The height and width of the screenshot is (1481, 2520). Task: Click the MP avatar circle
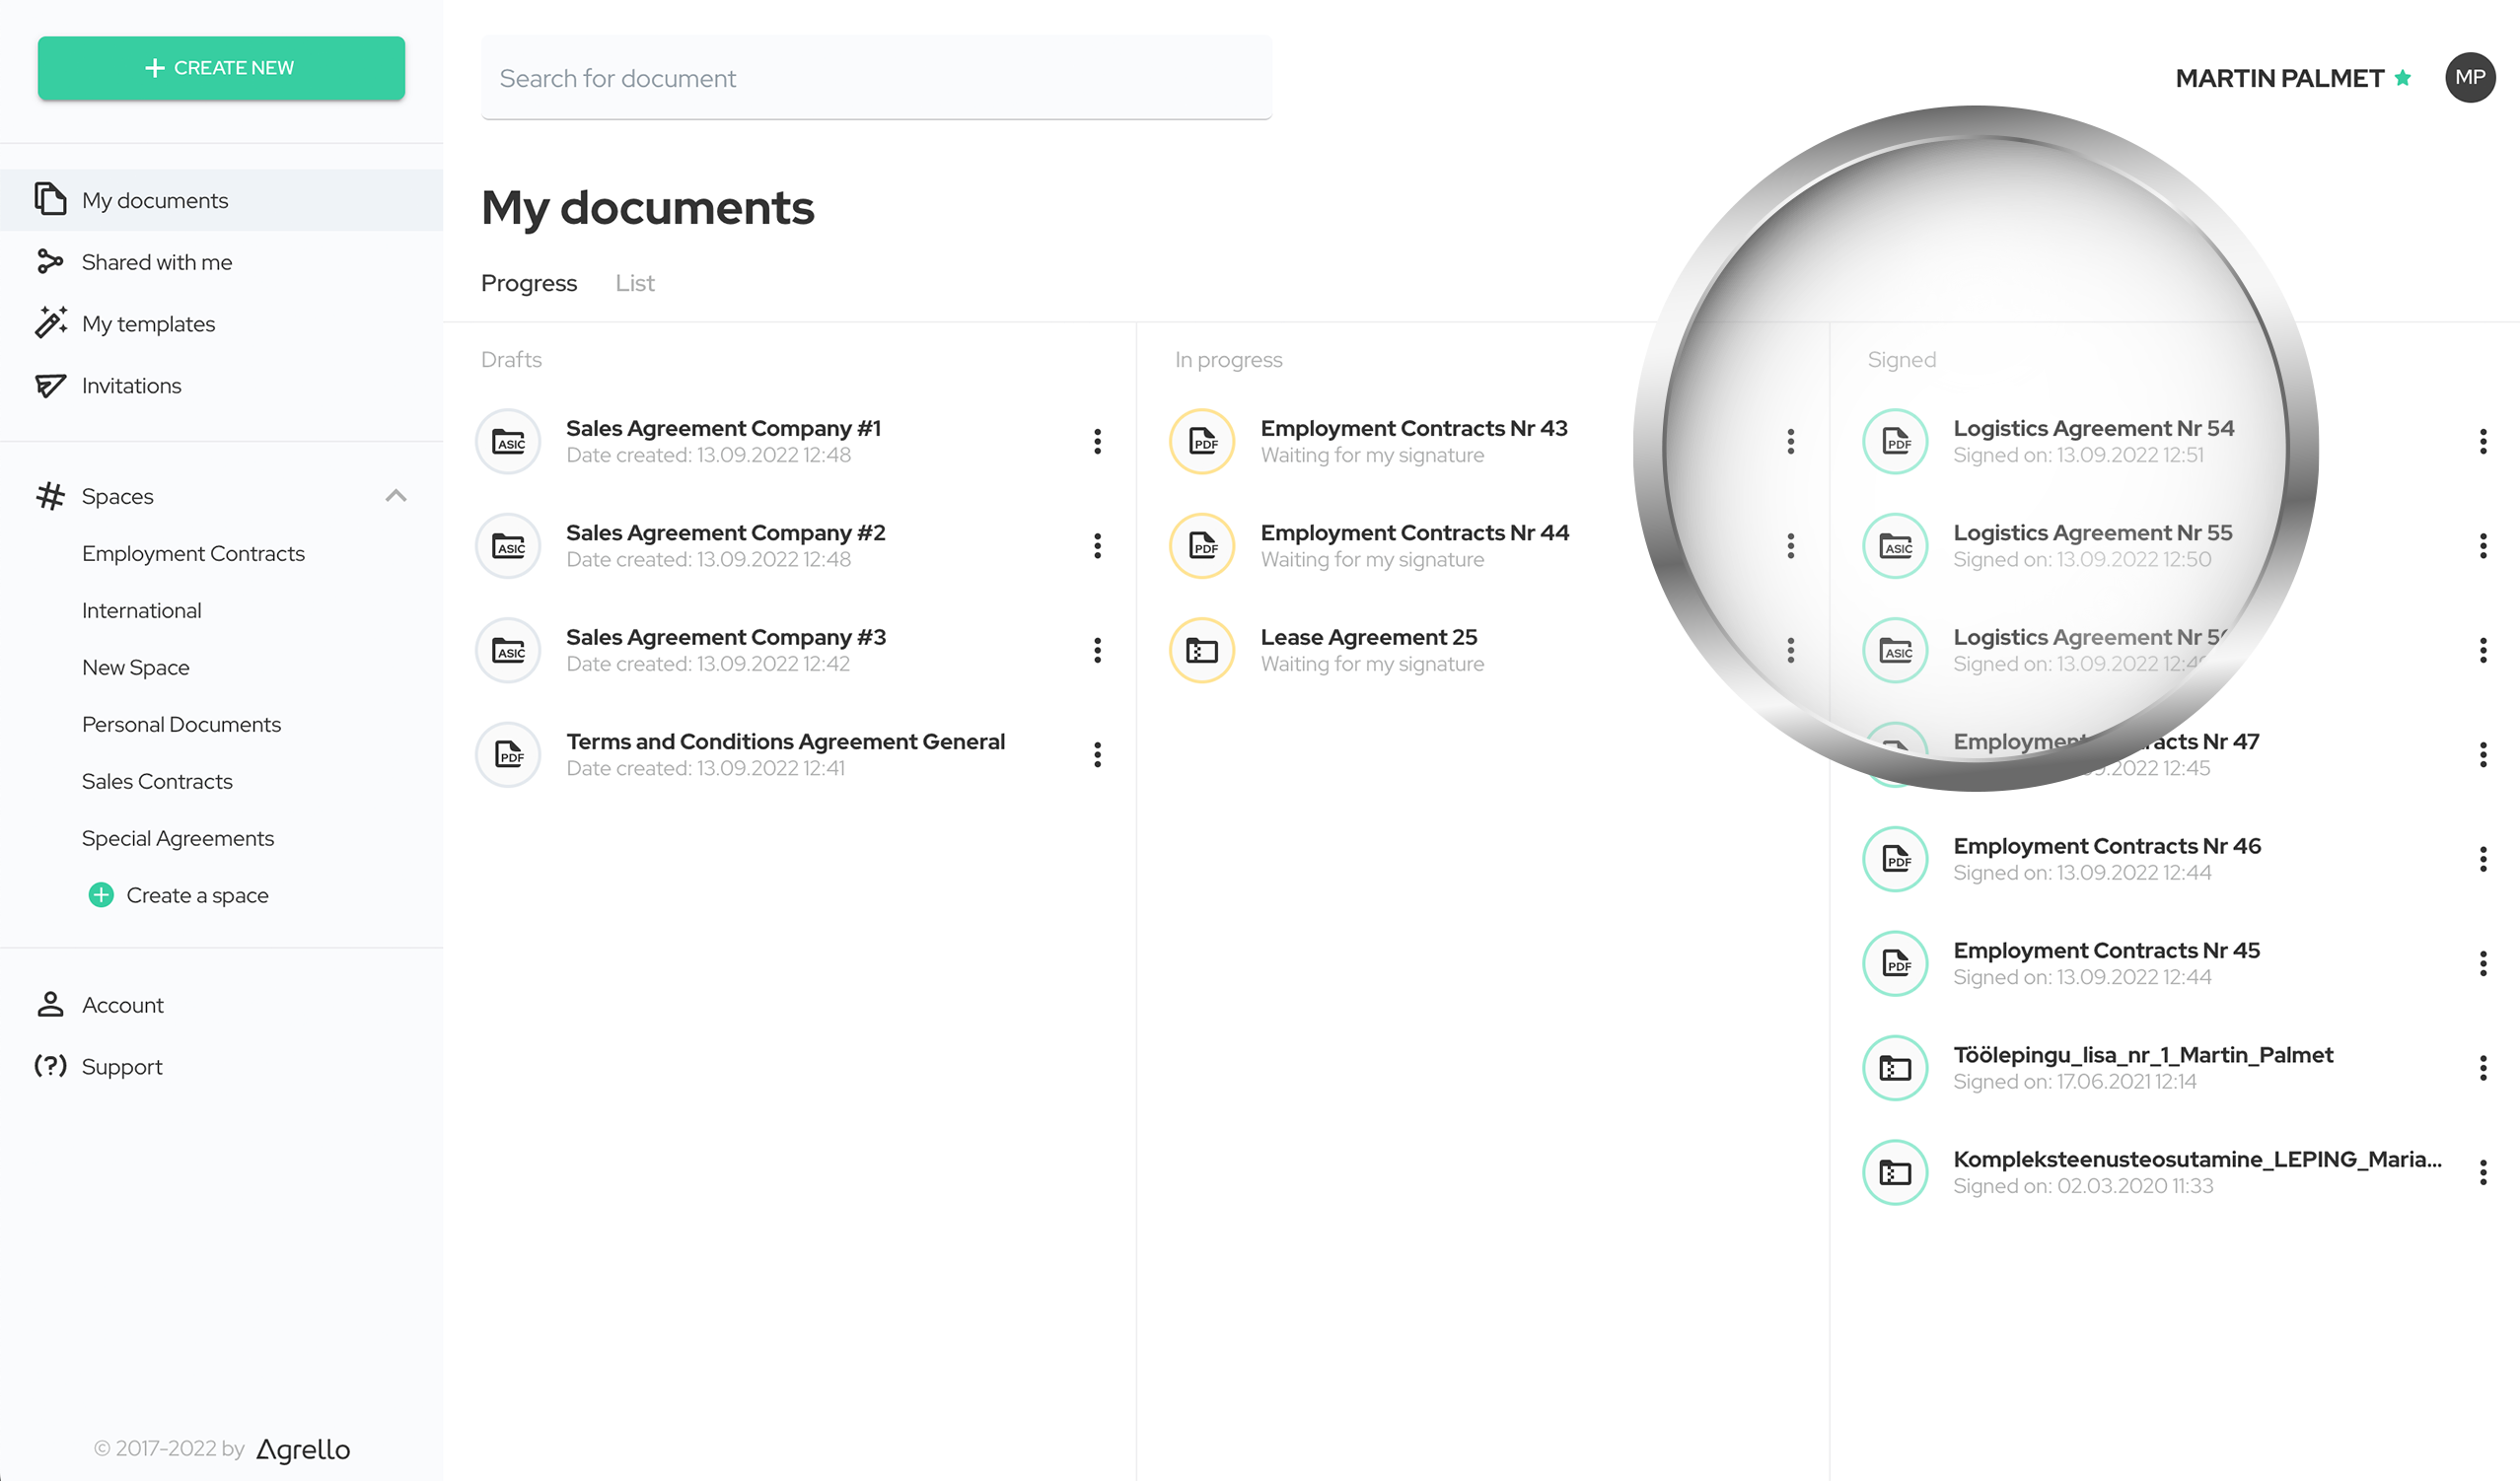pyautogui.click(x=2470, y=78)
